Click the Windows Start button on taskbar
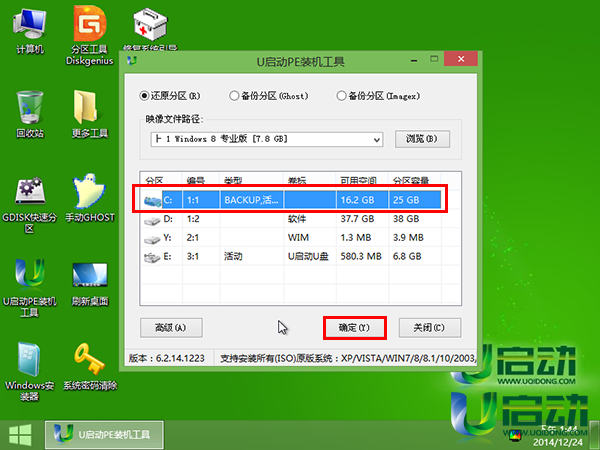 (20, 435)
